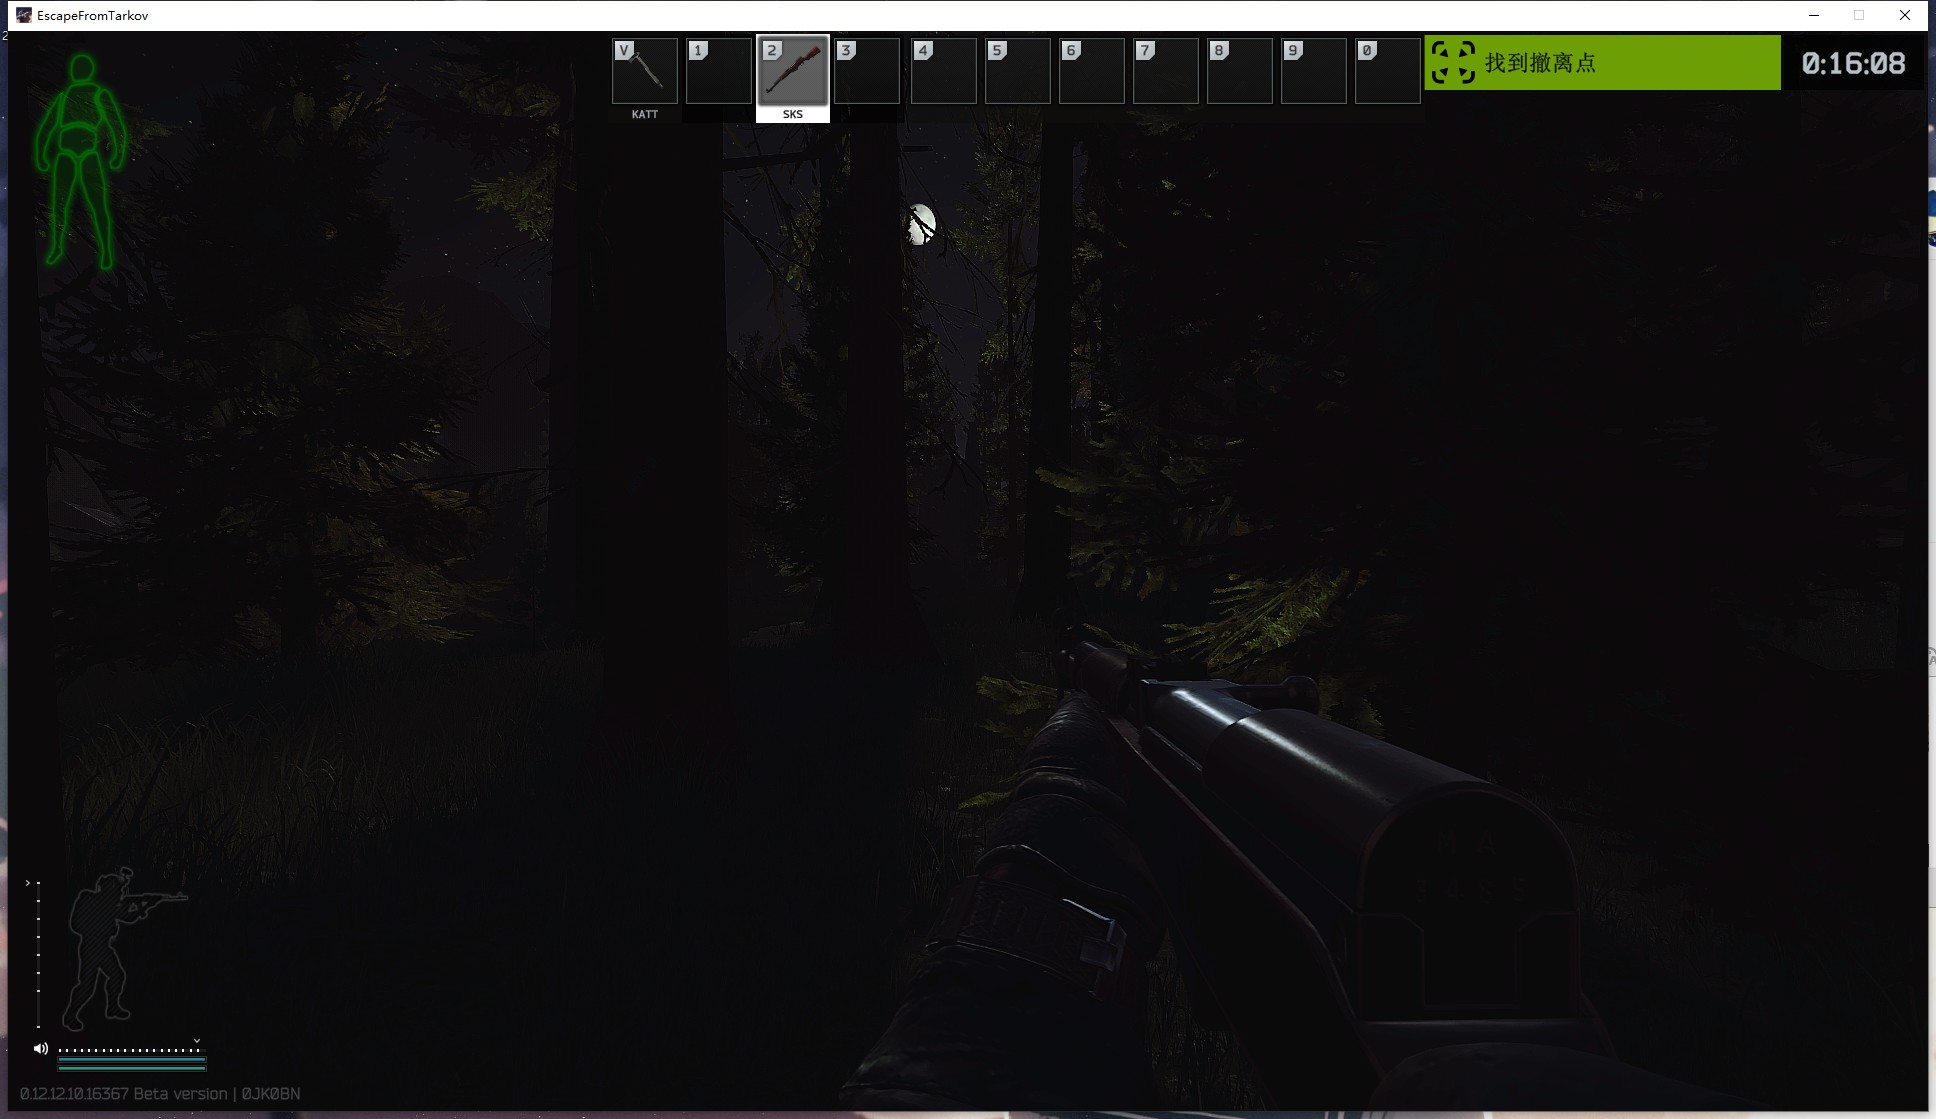Click the Beta version build text
The image size is (1936, 1119).
coord(160,1093)
